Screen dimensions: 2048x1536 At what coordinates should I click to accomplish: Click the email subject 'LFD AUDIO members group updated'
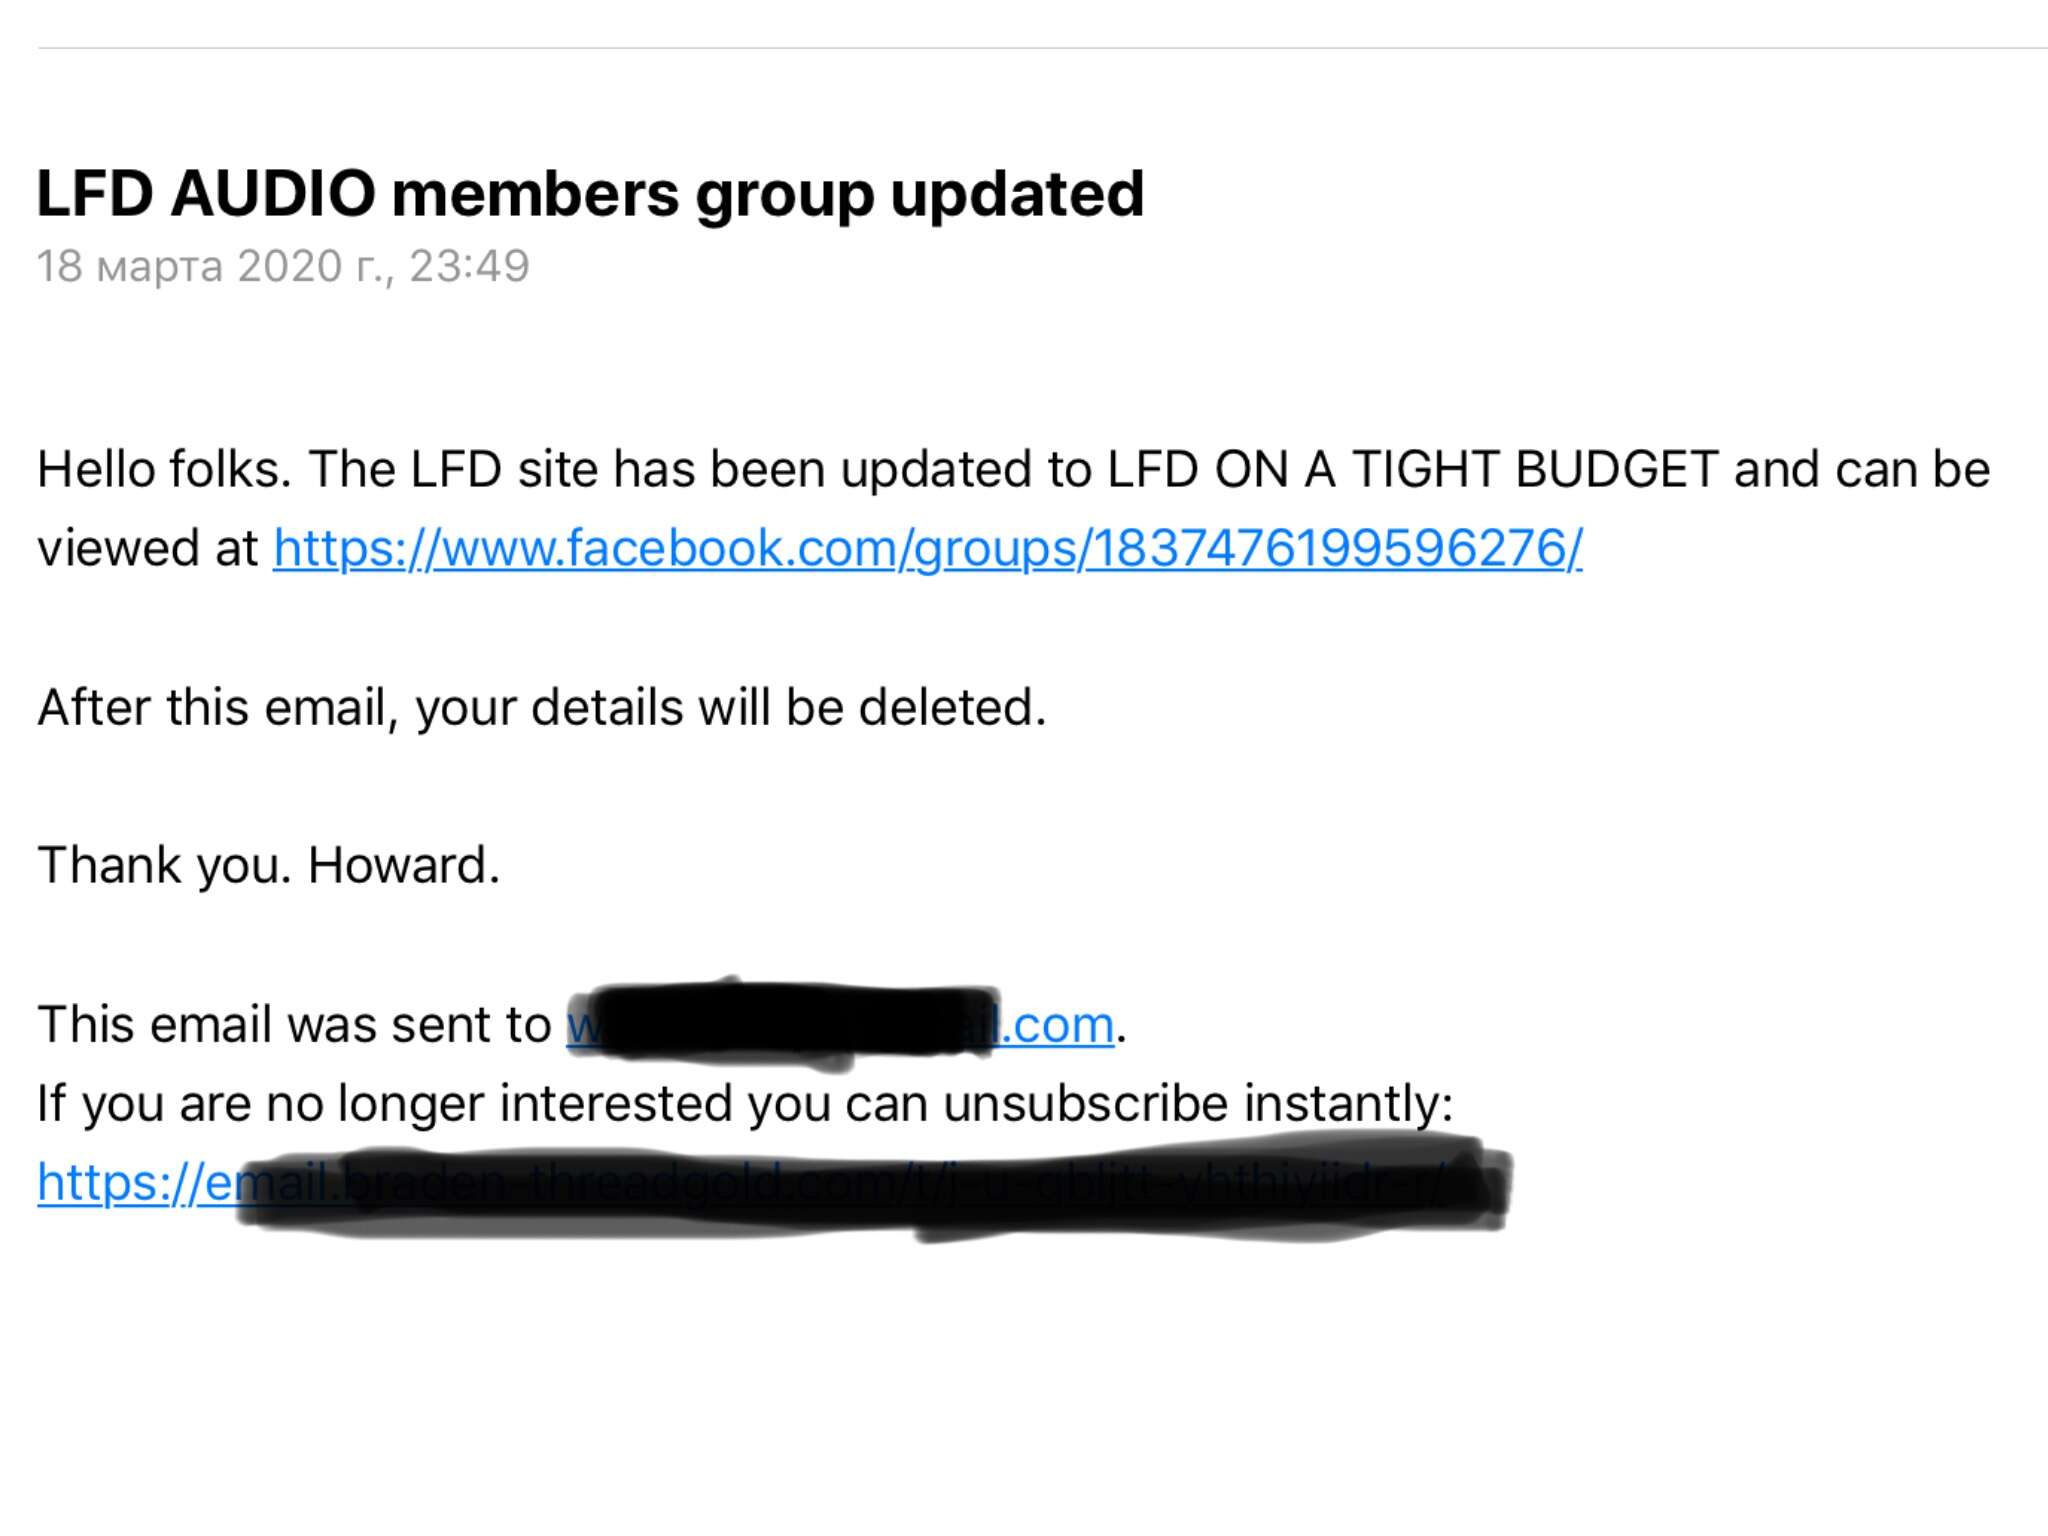590,193
